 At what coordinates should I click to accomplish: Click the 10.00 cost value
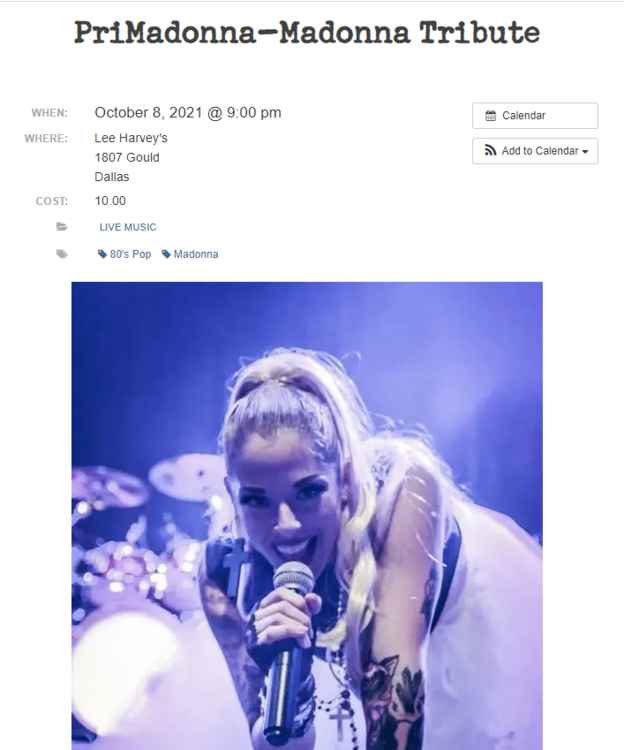[110, 201]
